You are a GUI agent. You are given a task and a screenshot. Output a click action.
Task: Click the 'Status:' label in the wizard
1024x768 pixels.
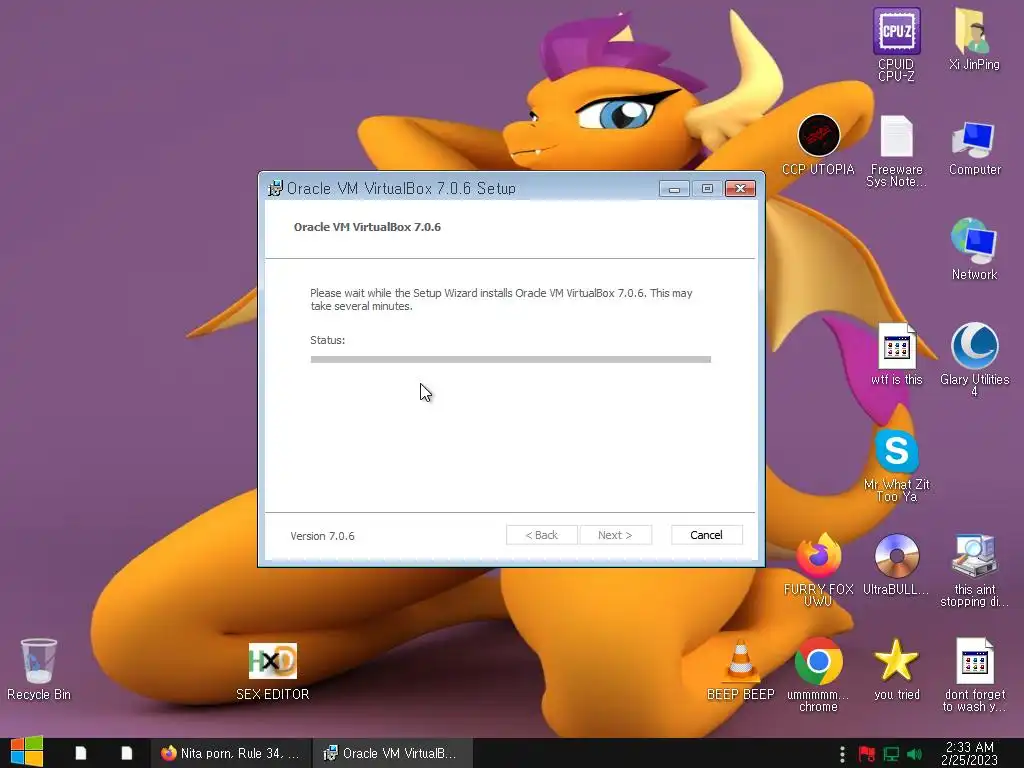328,340
